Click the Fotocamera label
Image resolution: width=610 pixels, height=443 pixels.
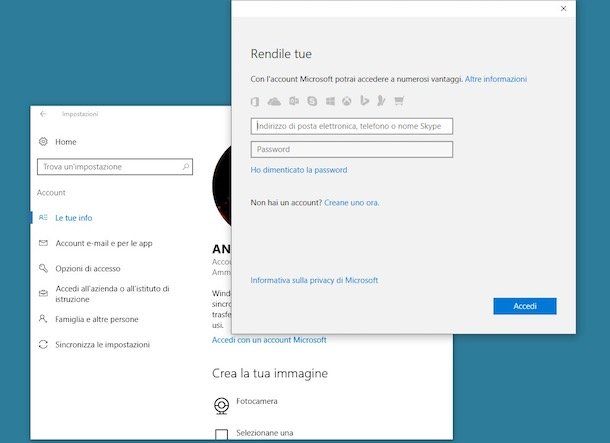click(x=257, y=401)
